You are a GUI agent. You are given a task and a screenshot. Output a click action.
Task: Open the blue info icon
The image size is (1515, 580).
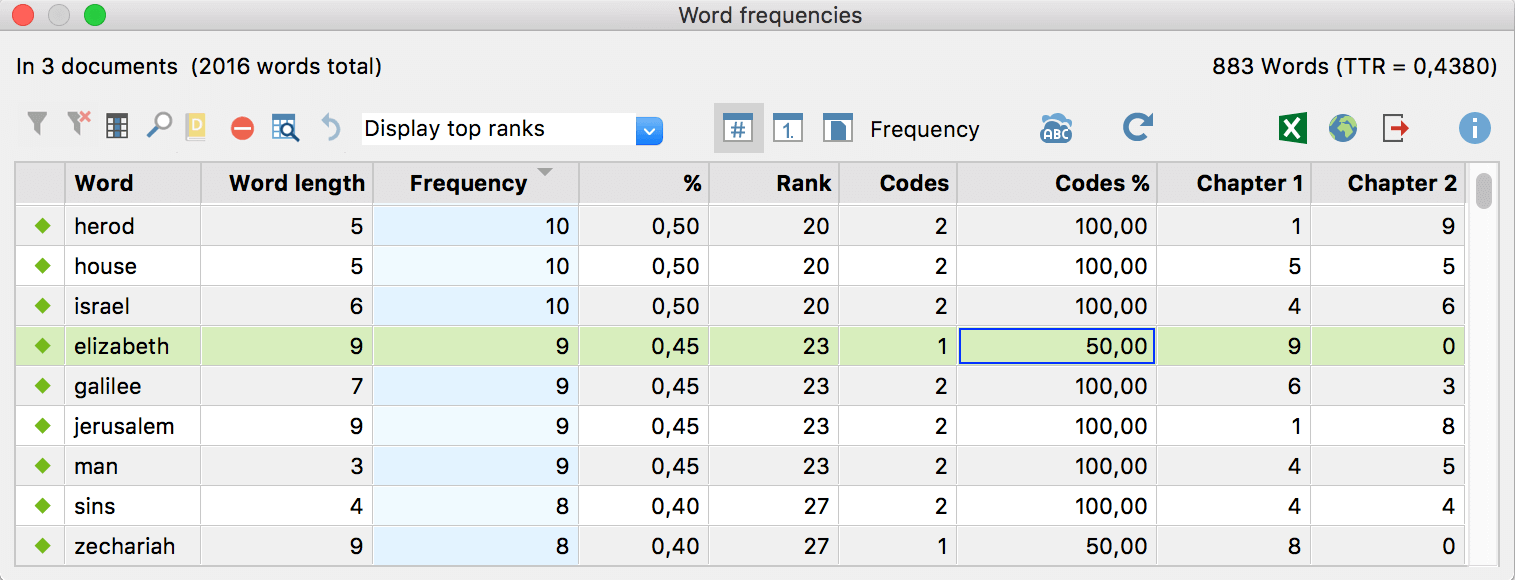pyautogui.click(x=1475, y=128)
